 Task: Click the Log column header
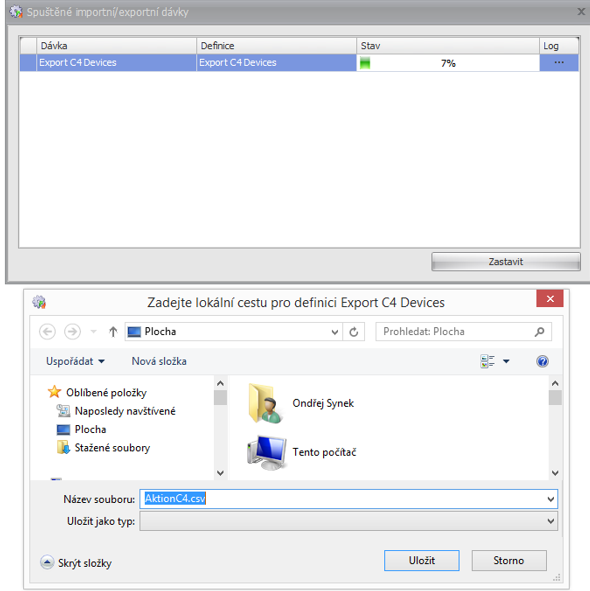(559, 46)
